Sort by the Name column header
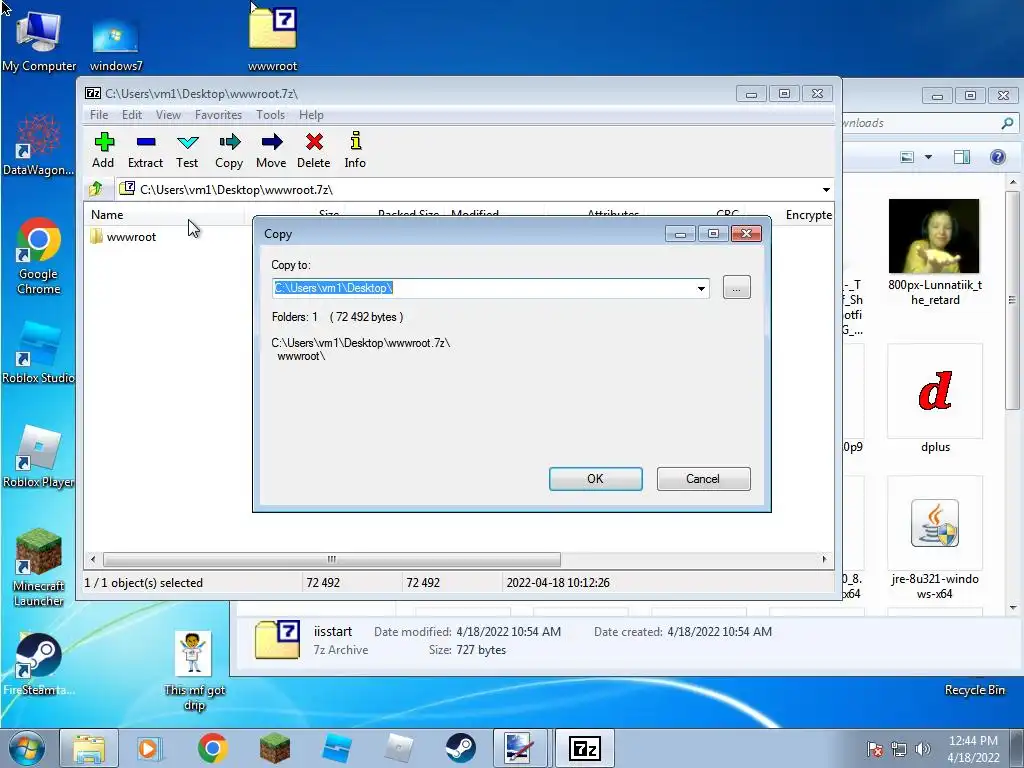The height and width of the screenshot is (768, 1024). coord(164,215)
